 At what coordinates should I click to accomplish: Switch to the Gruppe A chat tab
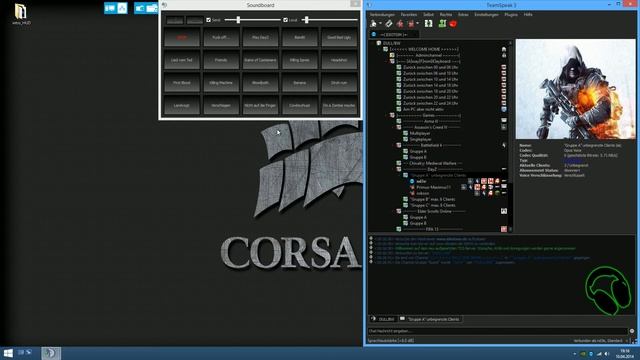[x=430, y=319]
